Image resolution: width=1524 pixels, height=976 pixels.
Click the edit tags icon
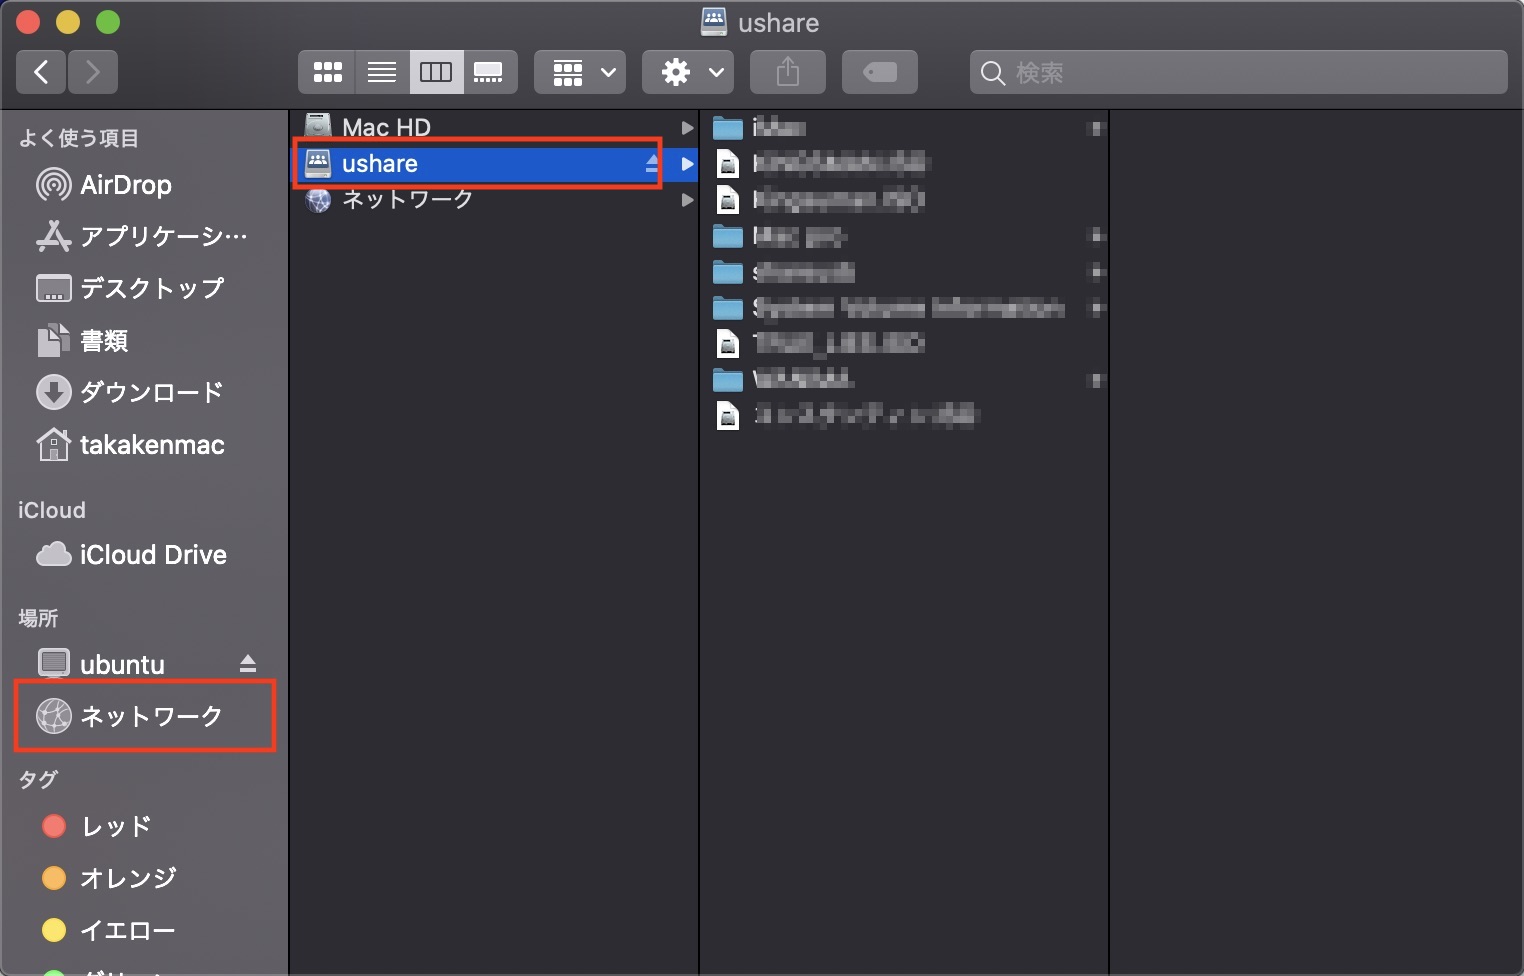coord(879,72)
